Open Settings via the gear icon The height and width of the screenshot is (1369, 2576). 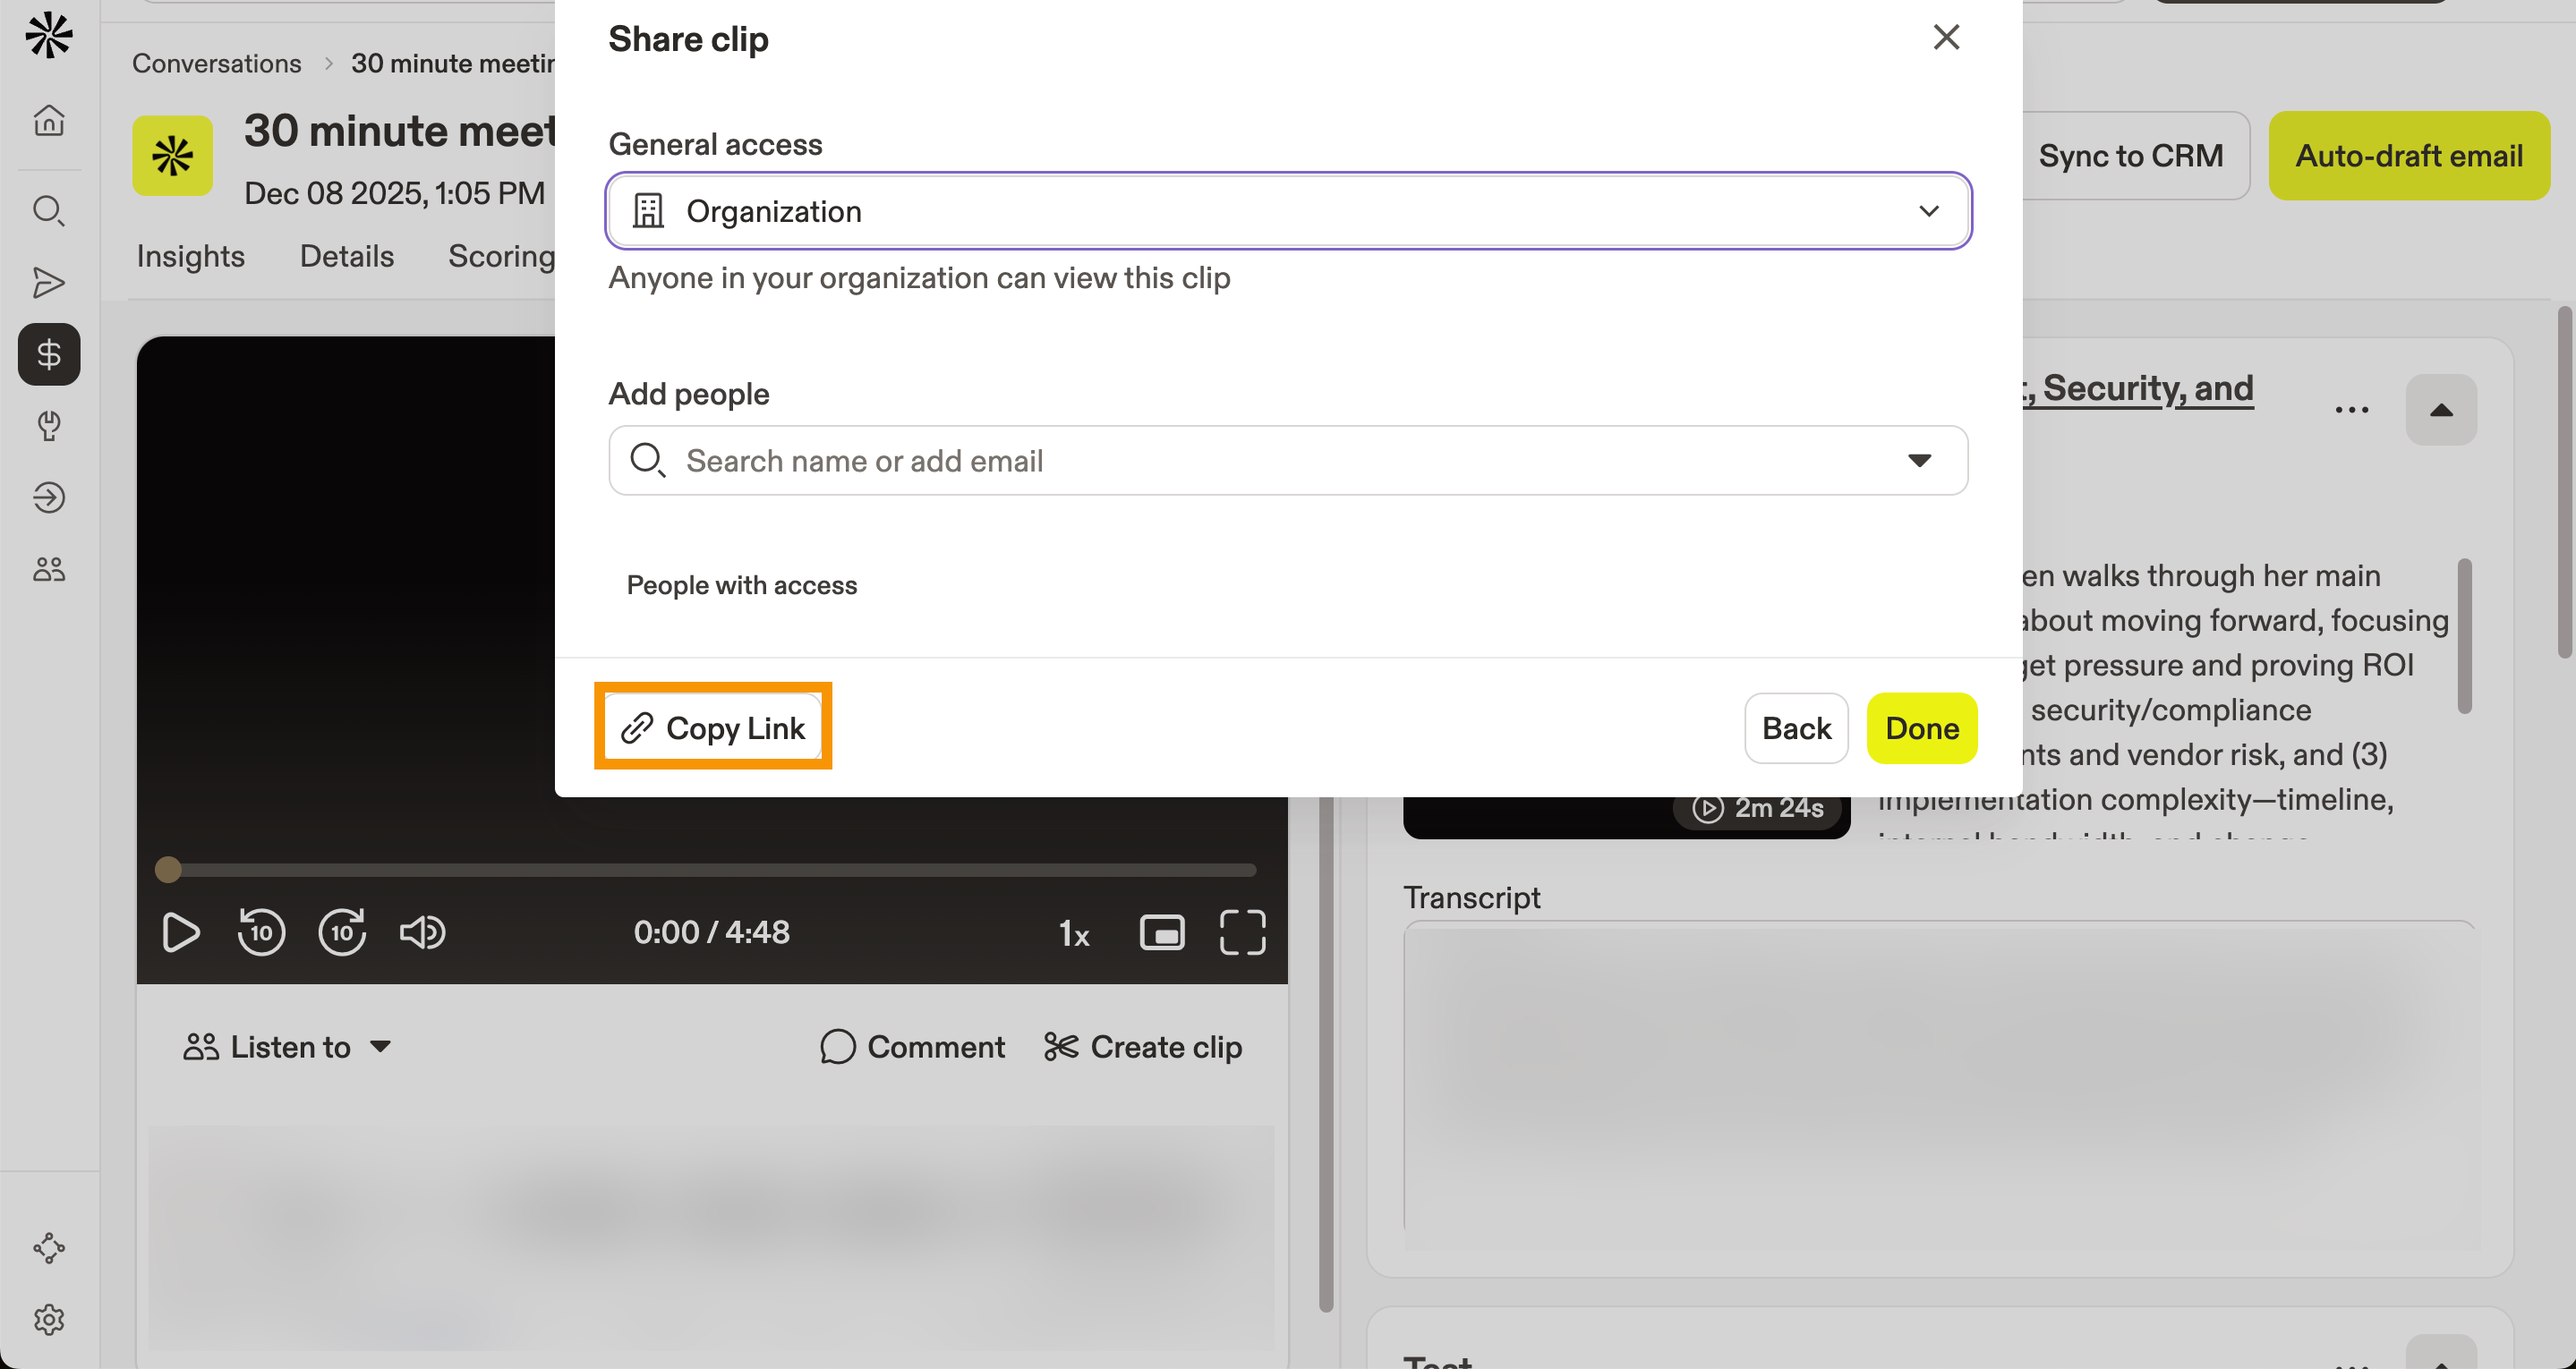48,1319
